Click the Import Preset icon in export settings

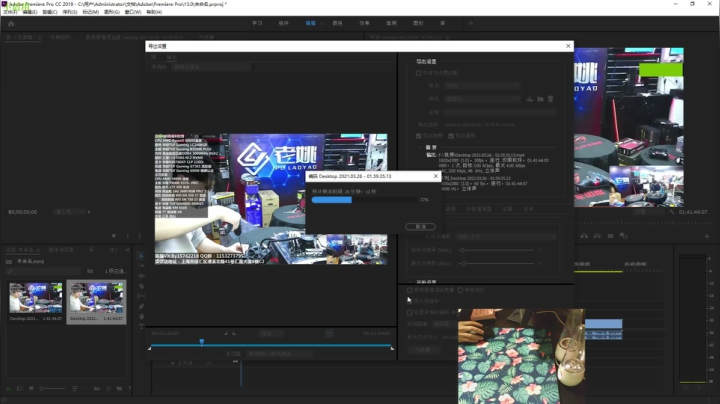(540, 99)
